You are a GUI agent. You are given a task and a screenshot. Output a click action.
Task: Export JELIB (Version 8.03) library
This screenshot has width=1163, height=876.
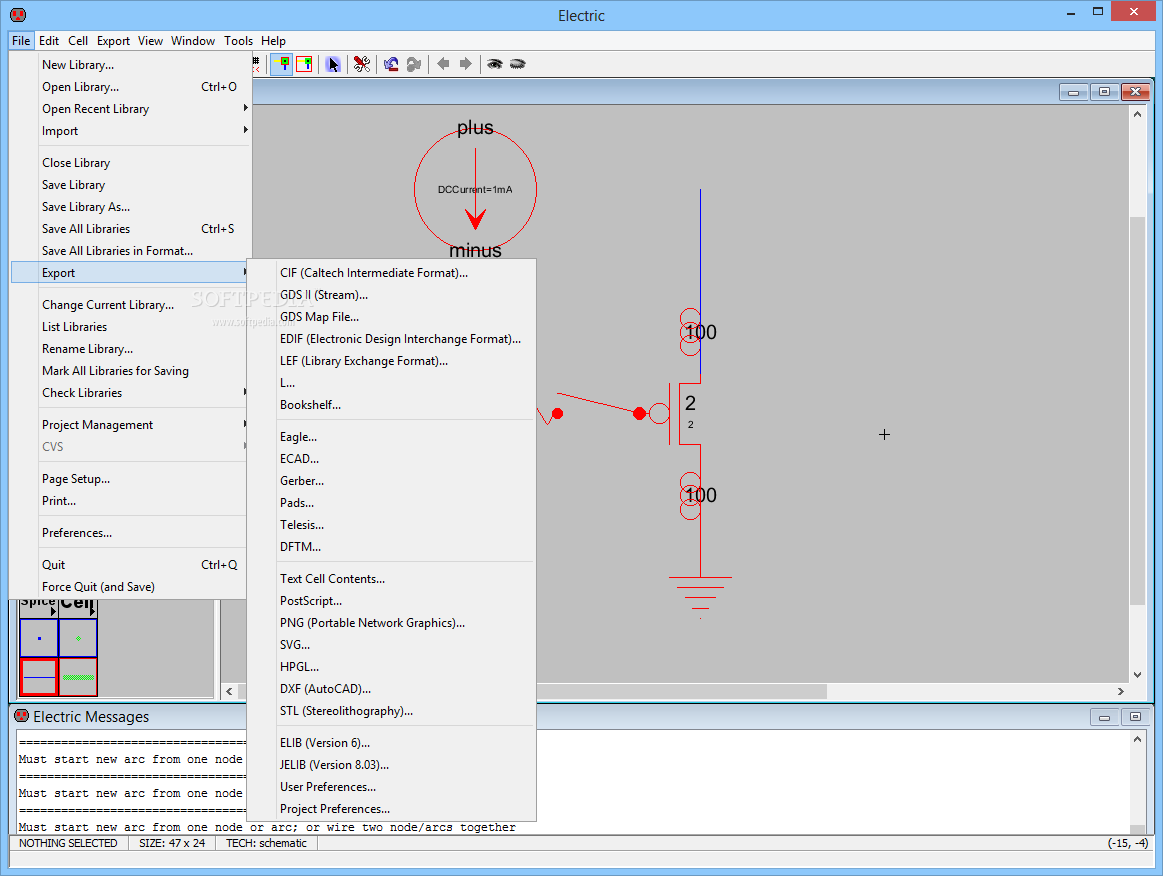(391, 765)
